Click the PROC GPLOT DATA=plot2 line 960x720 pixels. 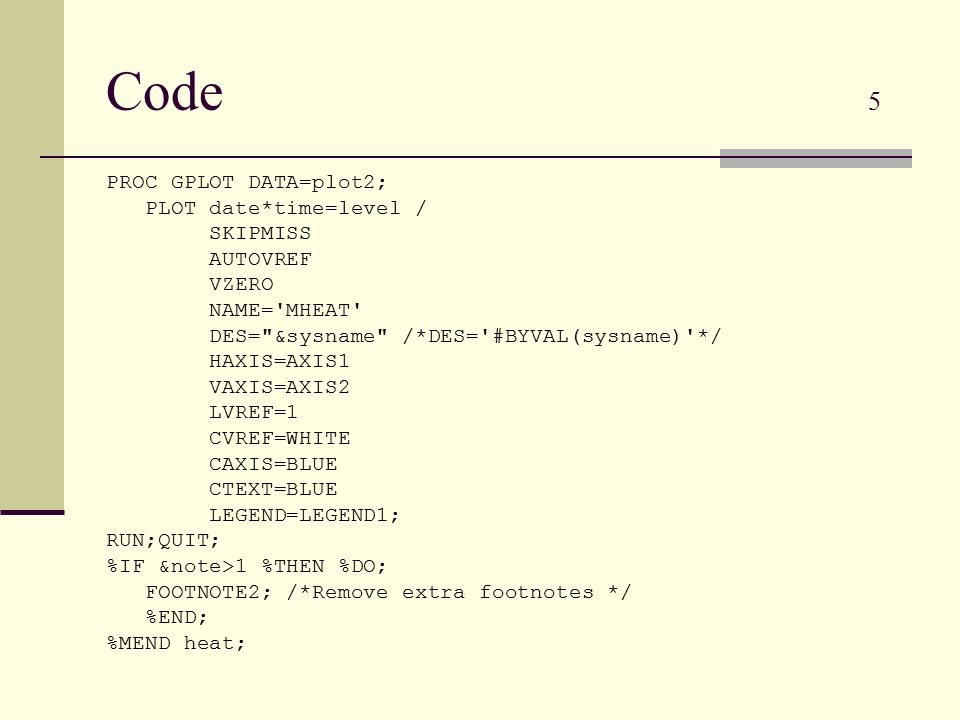click(246, 182)
